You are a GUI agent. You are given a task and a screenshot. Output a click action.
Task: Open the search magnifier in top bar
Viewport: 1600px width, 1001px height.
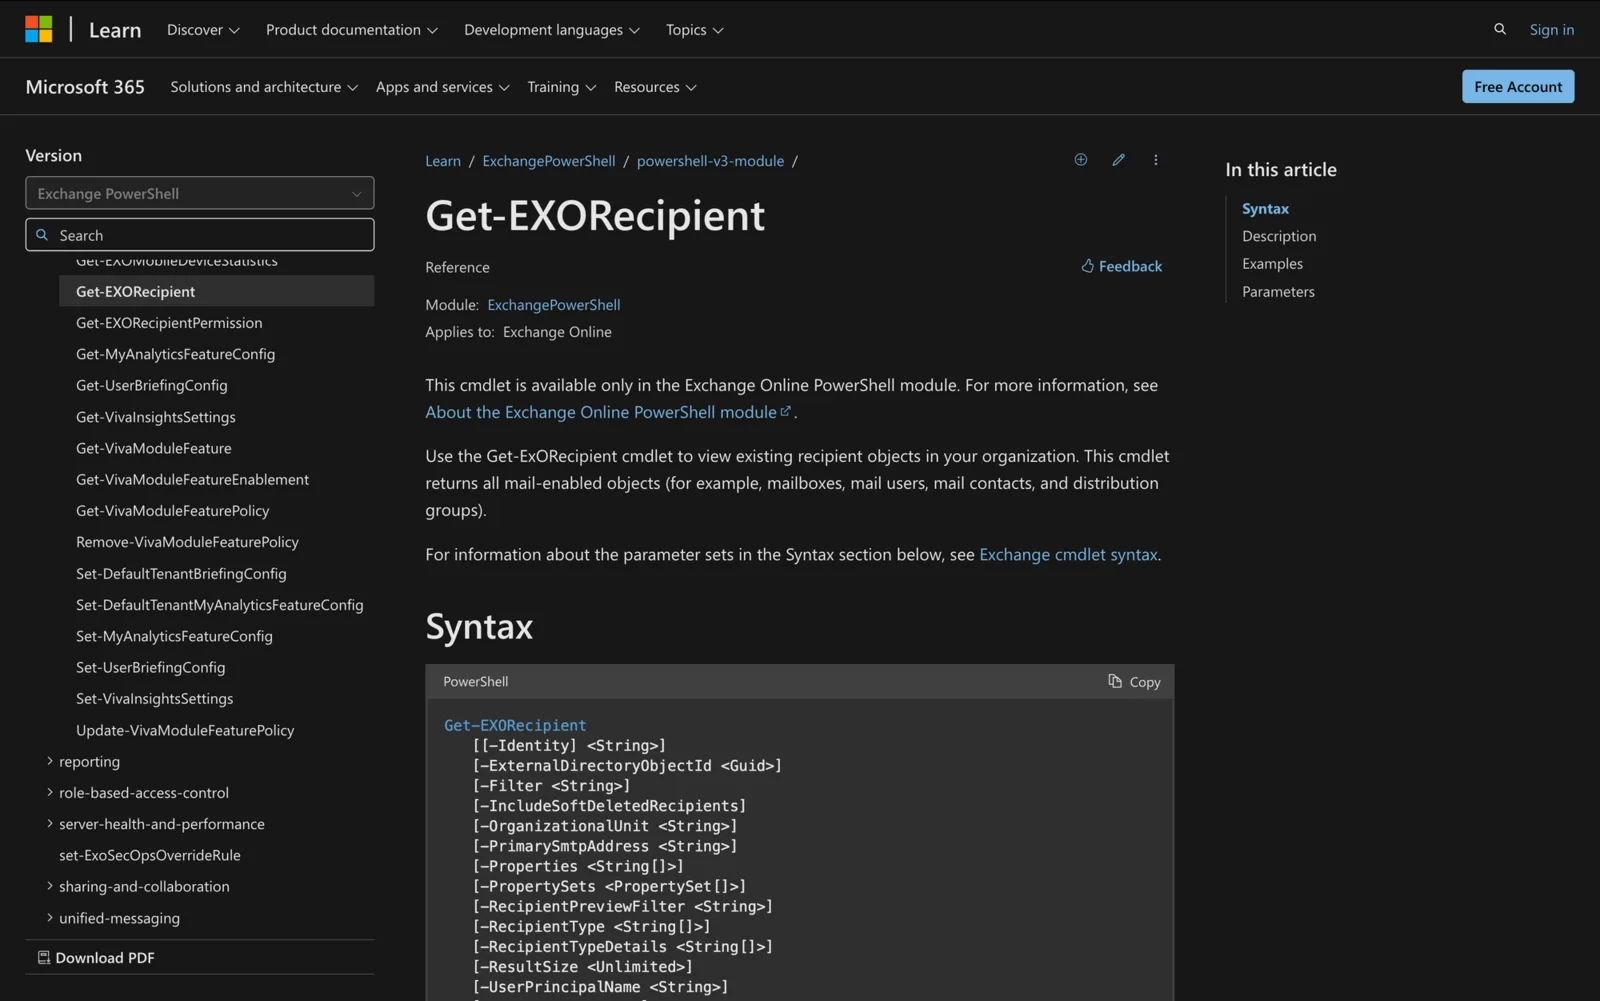(x=1500, y=29)
